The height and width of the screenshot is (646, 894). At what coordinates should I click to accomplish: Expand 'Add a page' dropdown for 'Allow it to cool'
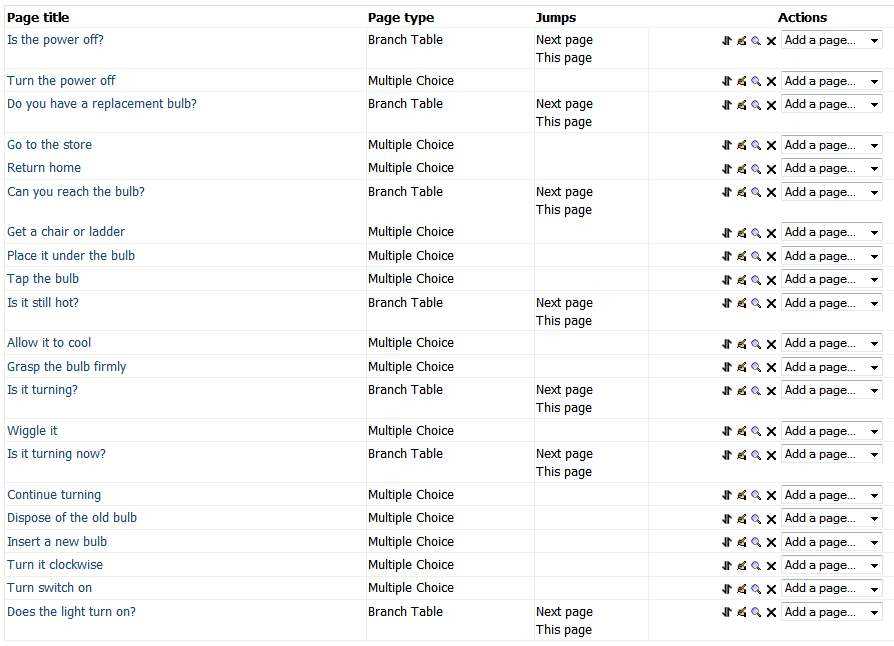pos(832,343)
